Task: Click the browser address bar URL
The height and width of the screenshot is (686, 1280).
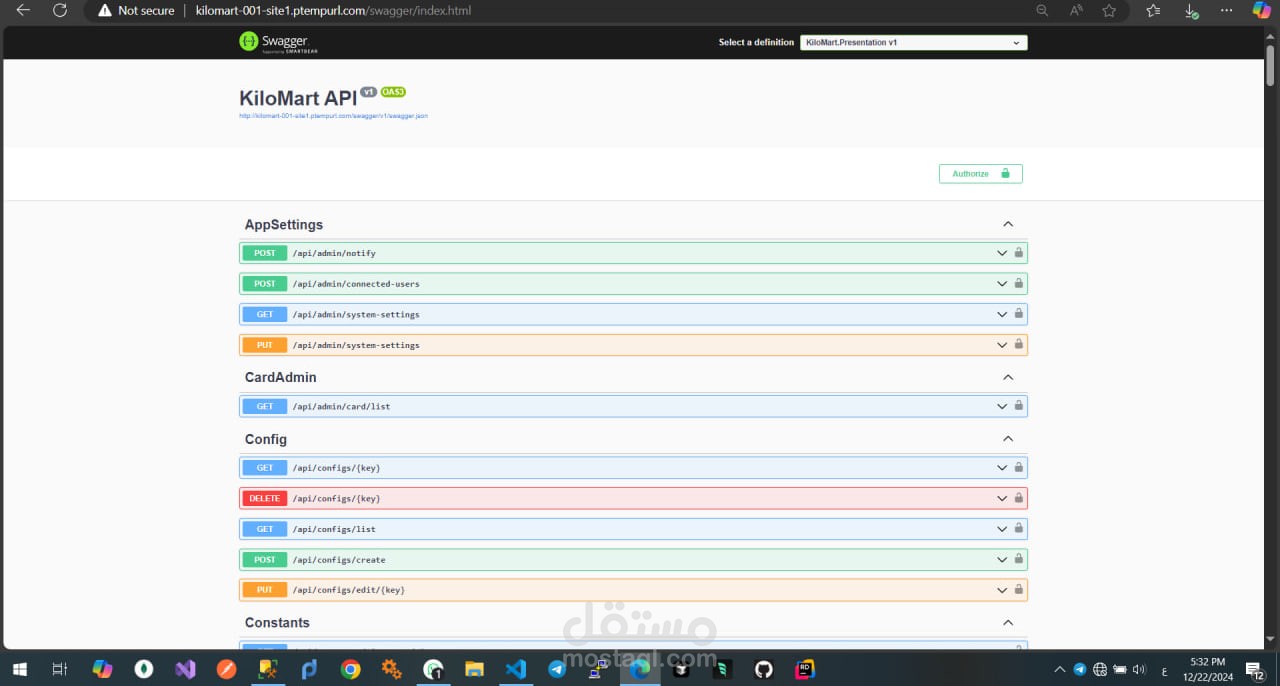Action: point(333,10)
